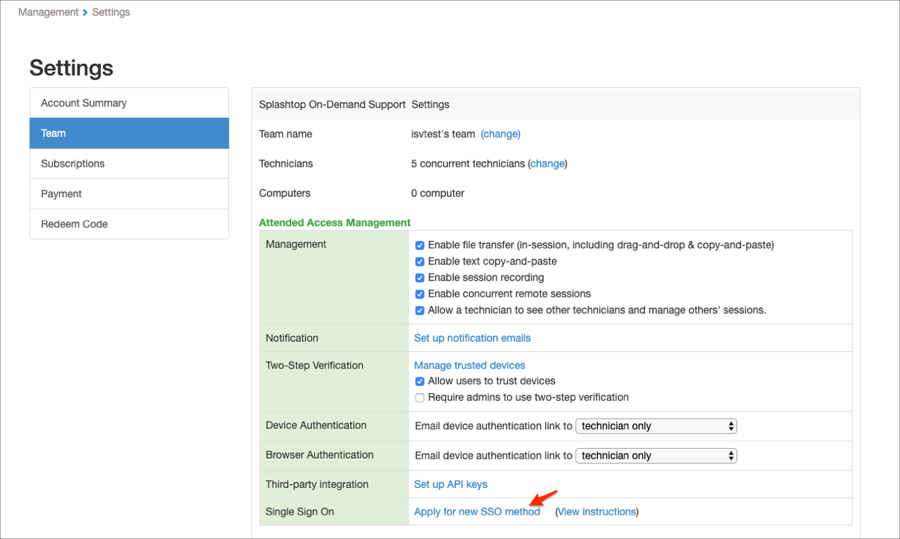Go to Subscriptions in the sidebar
Image resolution: width=900 pixels, height=539 pixels.
click(73, 163)
